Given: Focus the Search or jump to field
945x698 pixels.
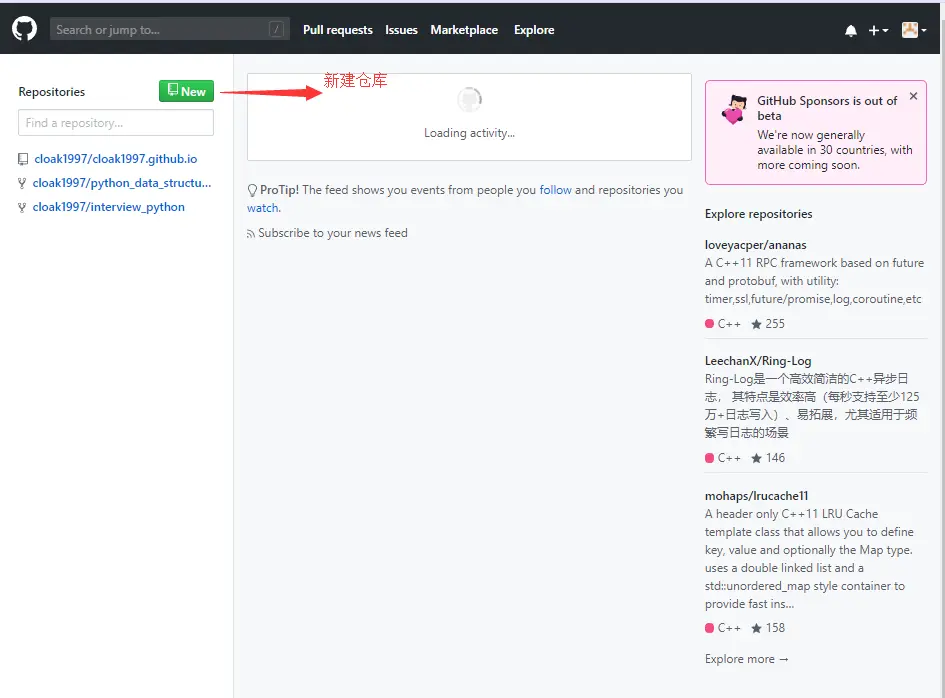Looking at the screenshot, I should pos(169,30).
